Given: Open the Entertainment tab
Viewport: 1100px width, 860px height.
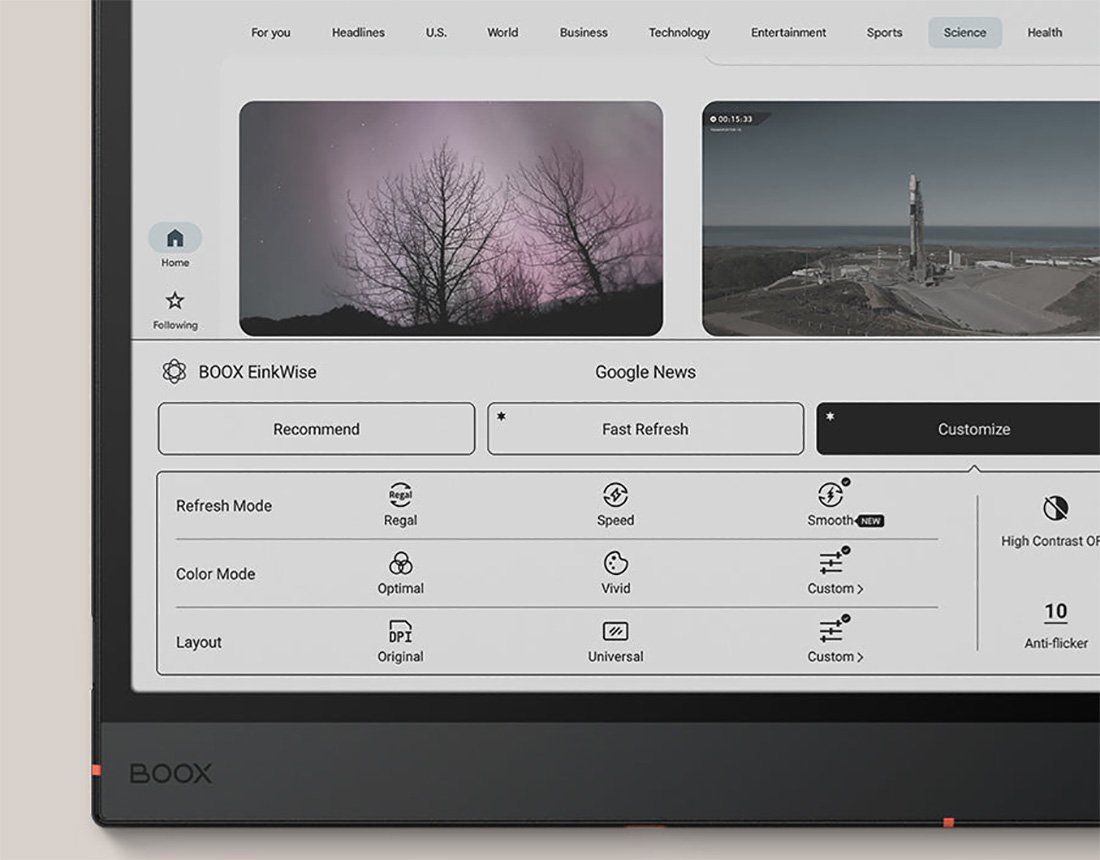Looking at the screenshot, I should click(789, 32).
